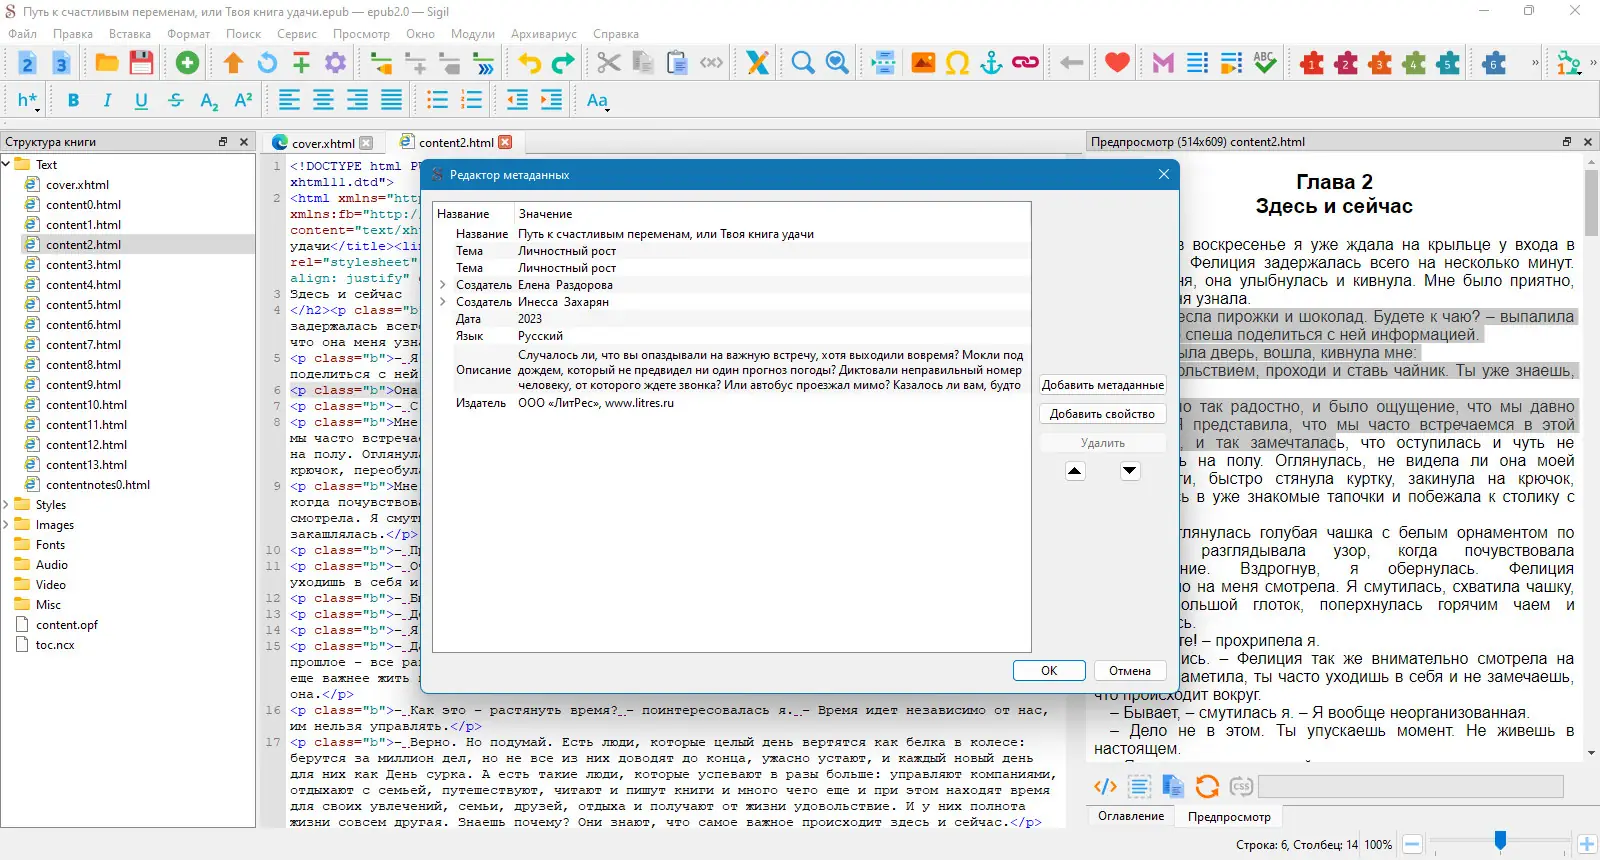Viewport: 1600px width, 860px height.
Task: Paste from clipboard icon
Action: (x=677, y=63)
